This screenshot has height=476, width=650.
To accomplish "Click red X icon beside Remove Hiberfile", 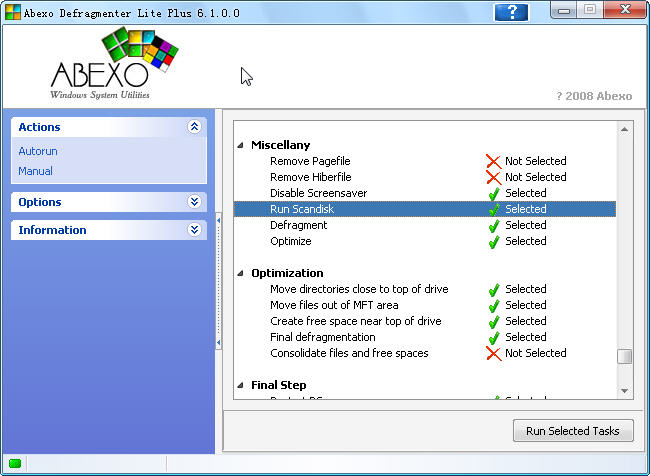I will (x=493, y=177).
